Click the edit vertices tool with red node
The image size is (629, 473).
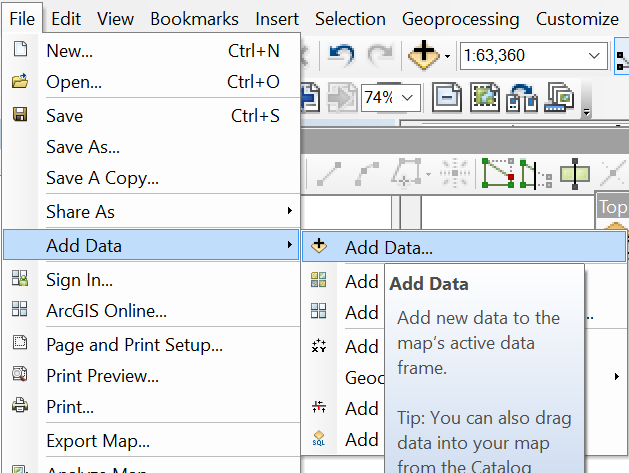[498, 173]
